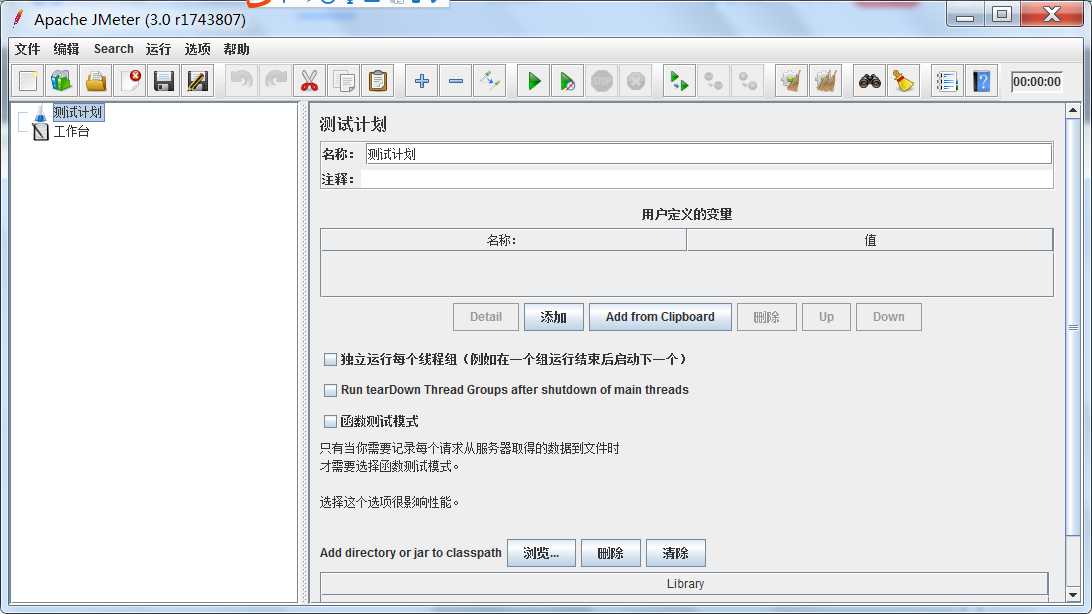Click the grayed Stop icon

click(602, 81)
